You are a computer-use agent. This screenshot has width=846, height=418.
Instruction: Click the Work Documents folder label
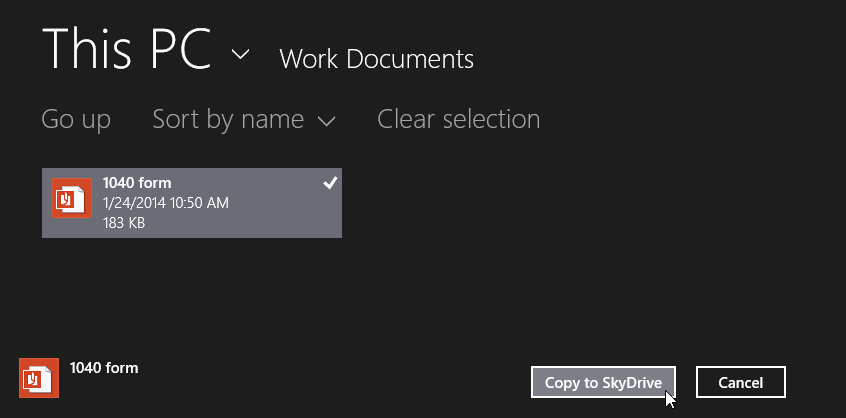click(x=376, y=59)
